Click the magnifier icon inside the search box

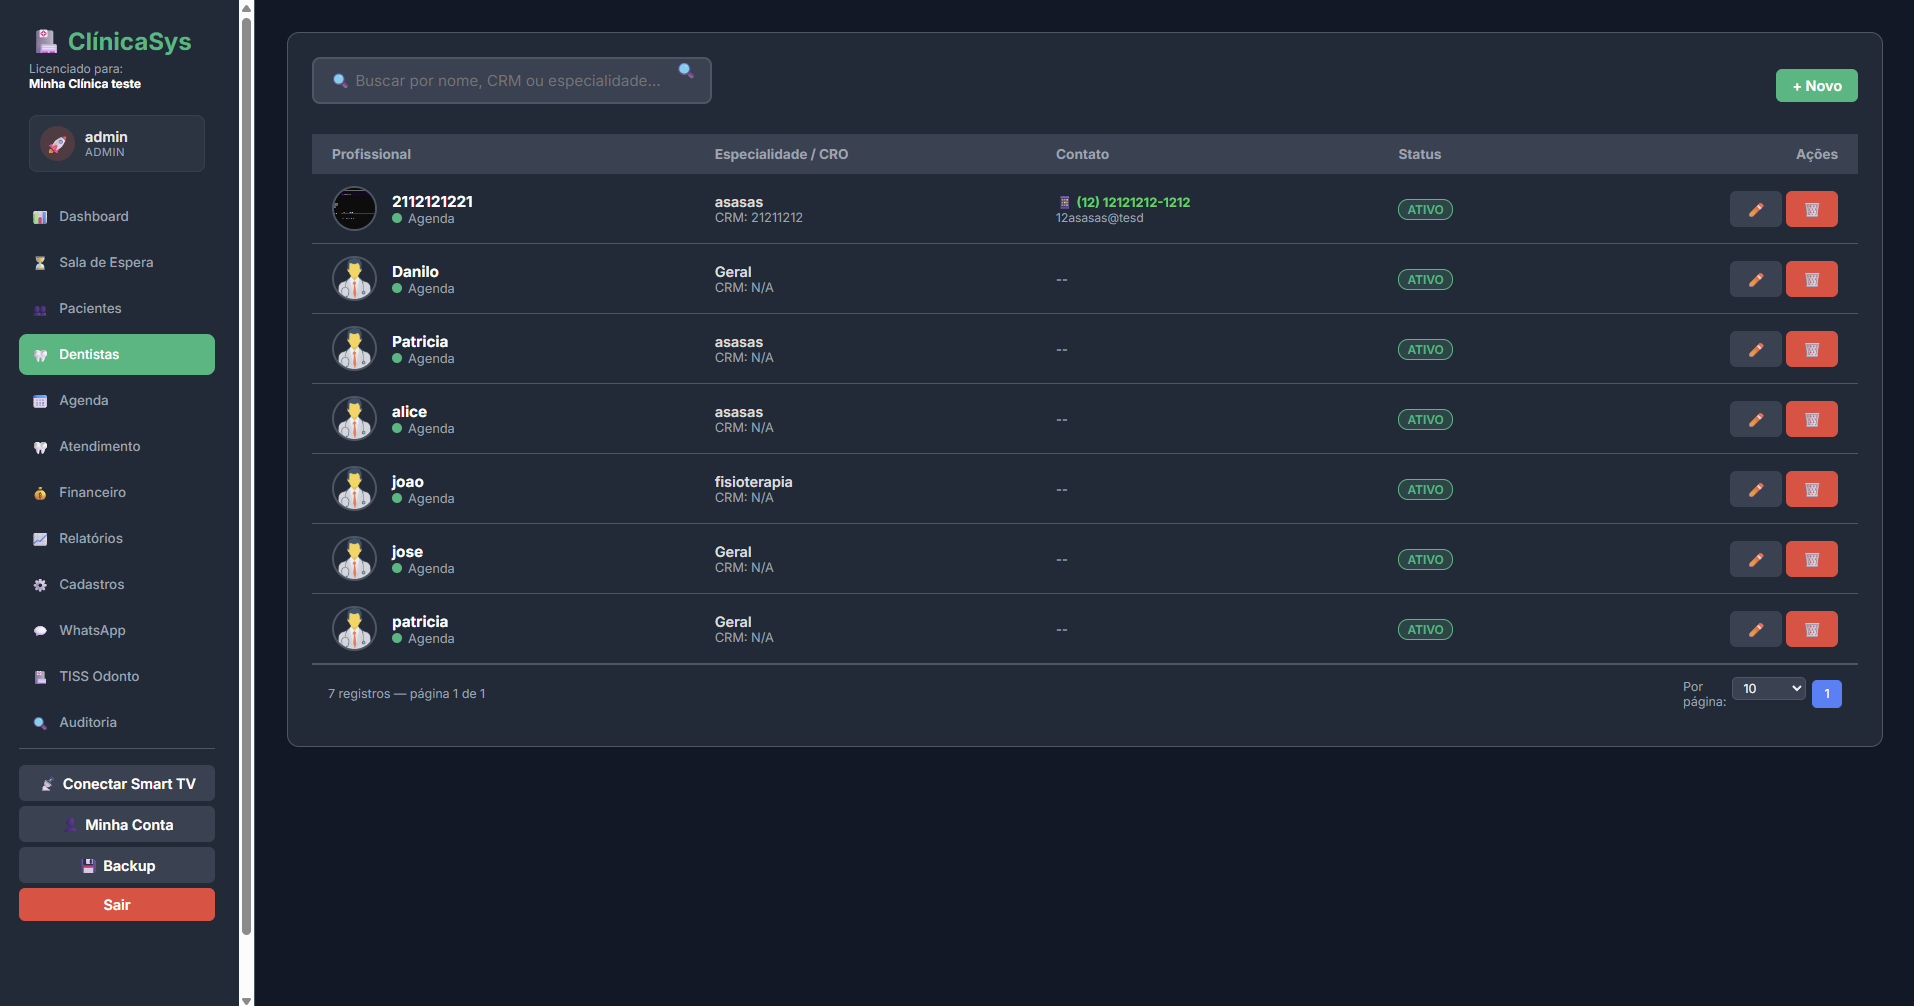tap(686, 71)
